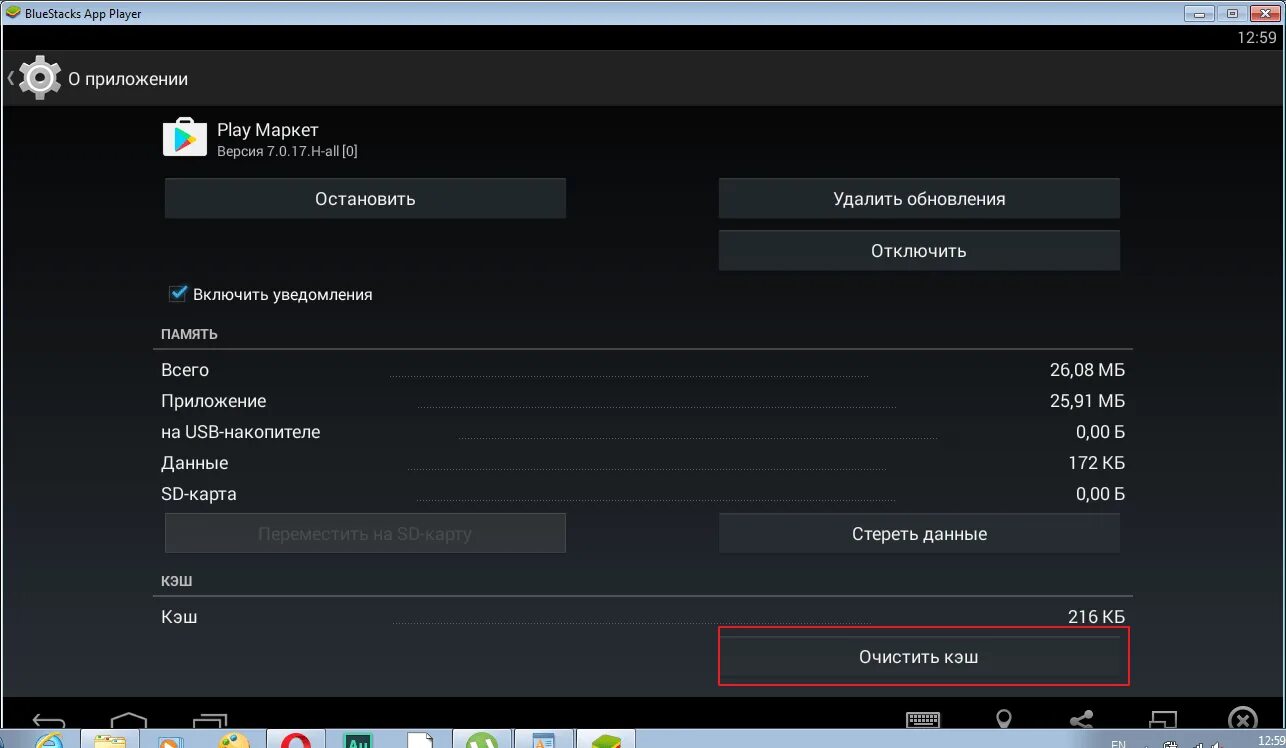This screenshot has width=1286, height=748.
Task: Click the Очистить кэш button
Action: [919, 657]
